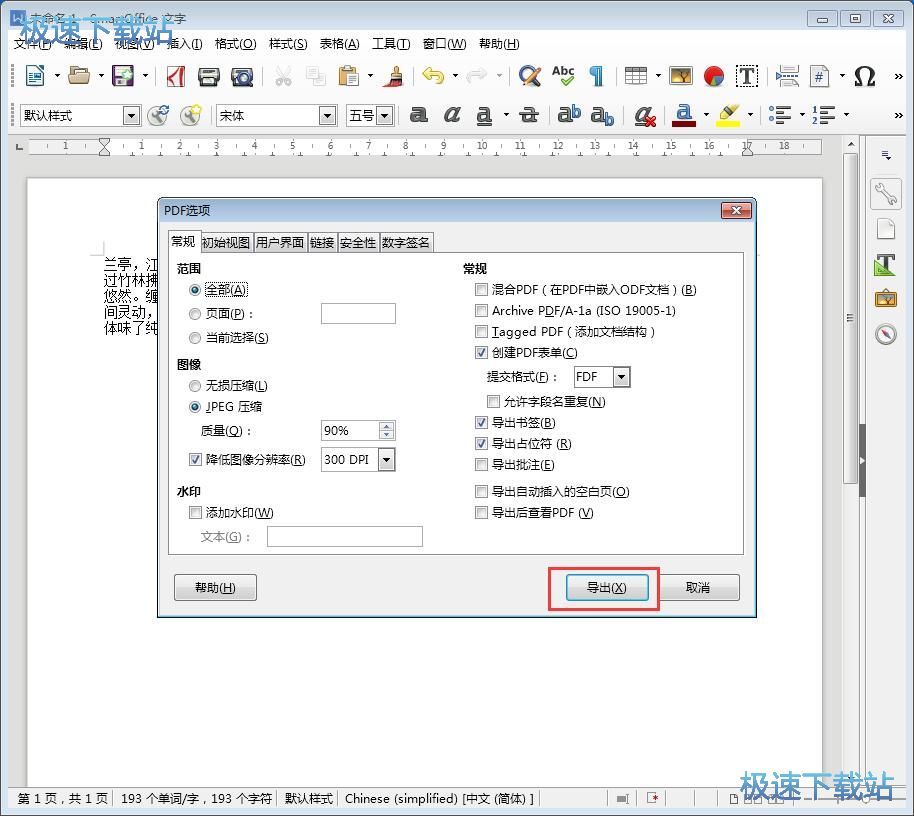914x816 pixels.
Task: Type in the 页面 page range field
Action: (357, 313)
